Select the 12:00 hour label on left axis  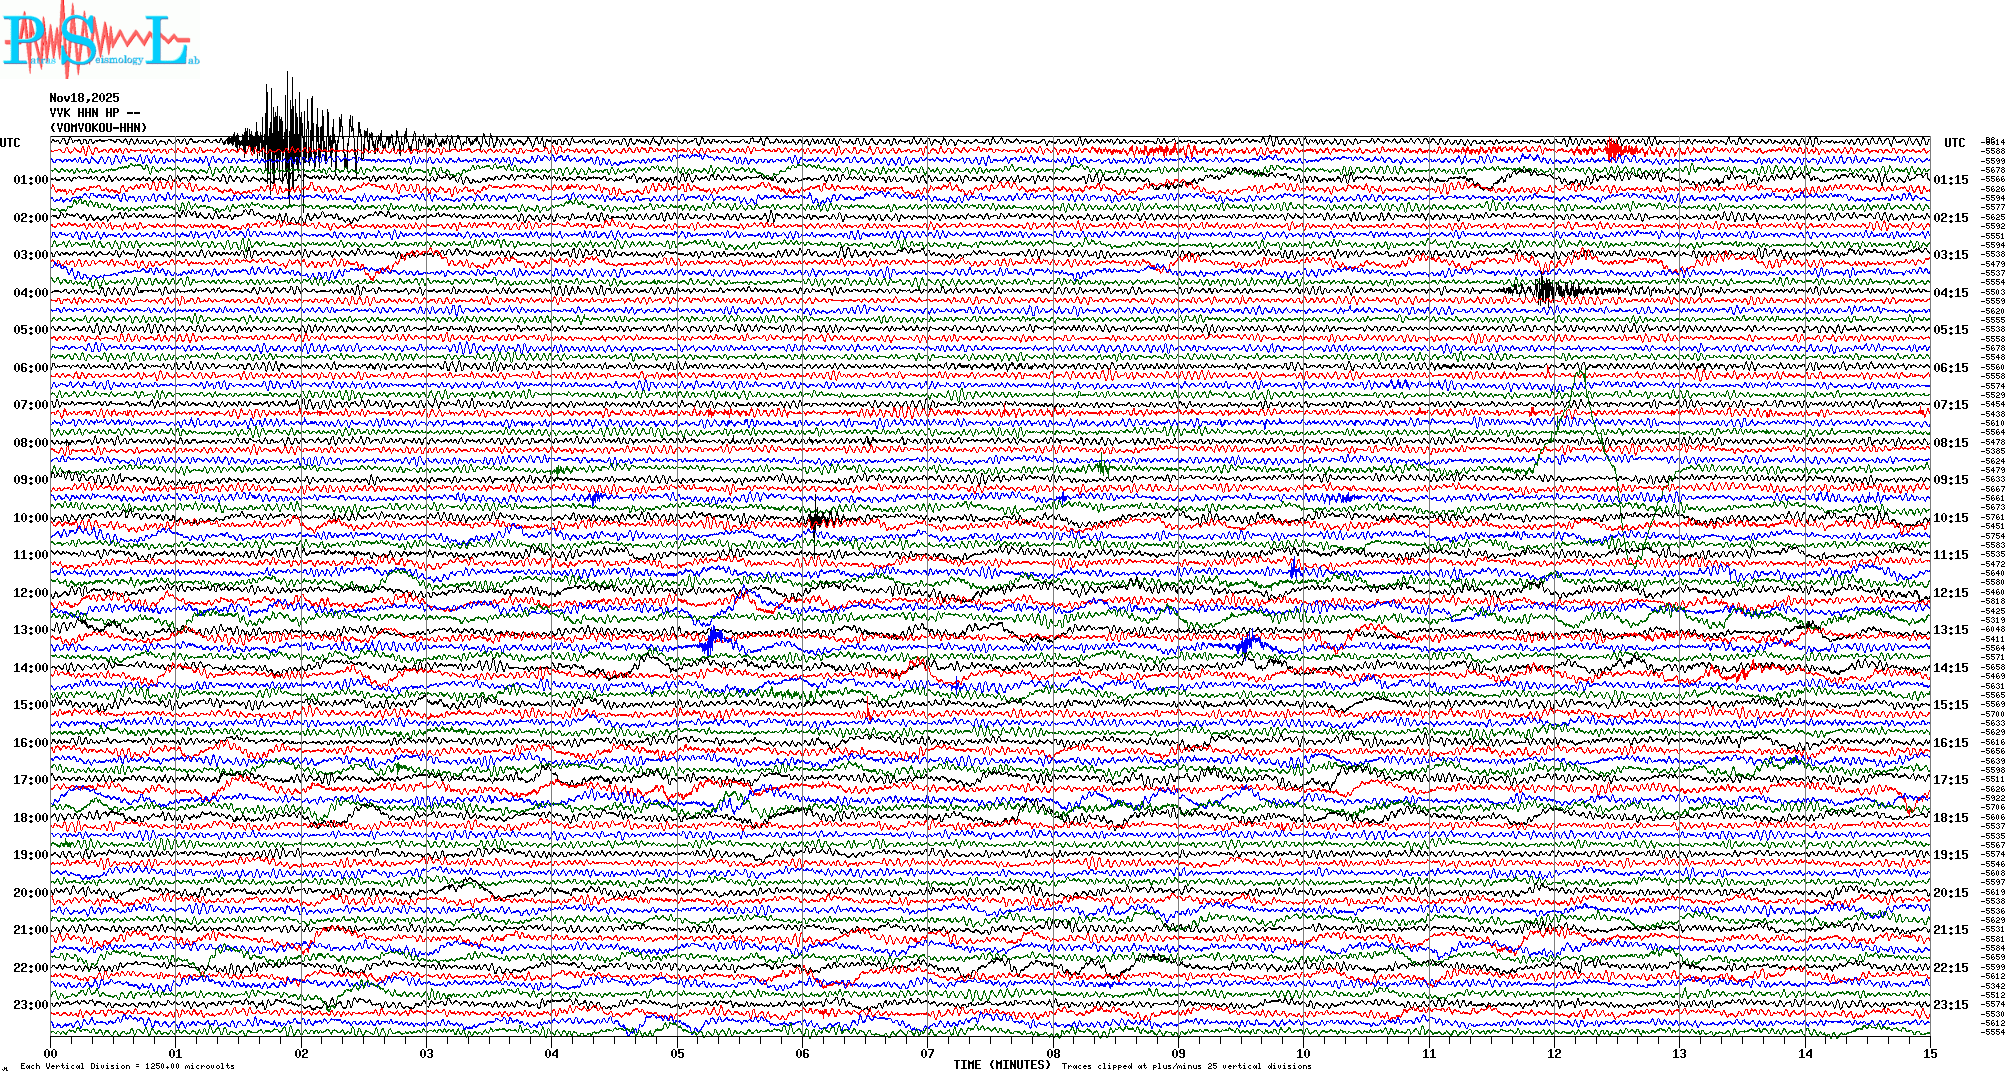tap(30, 593)
